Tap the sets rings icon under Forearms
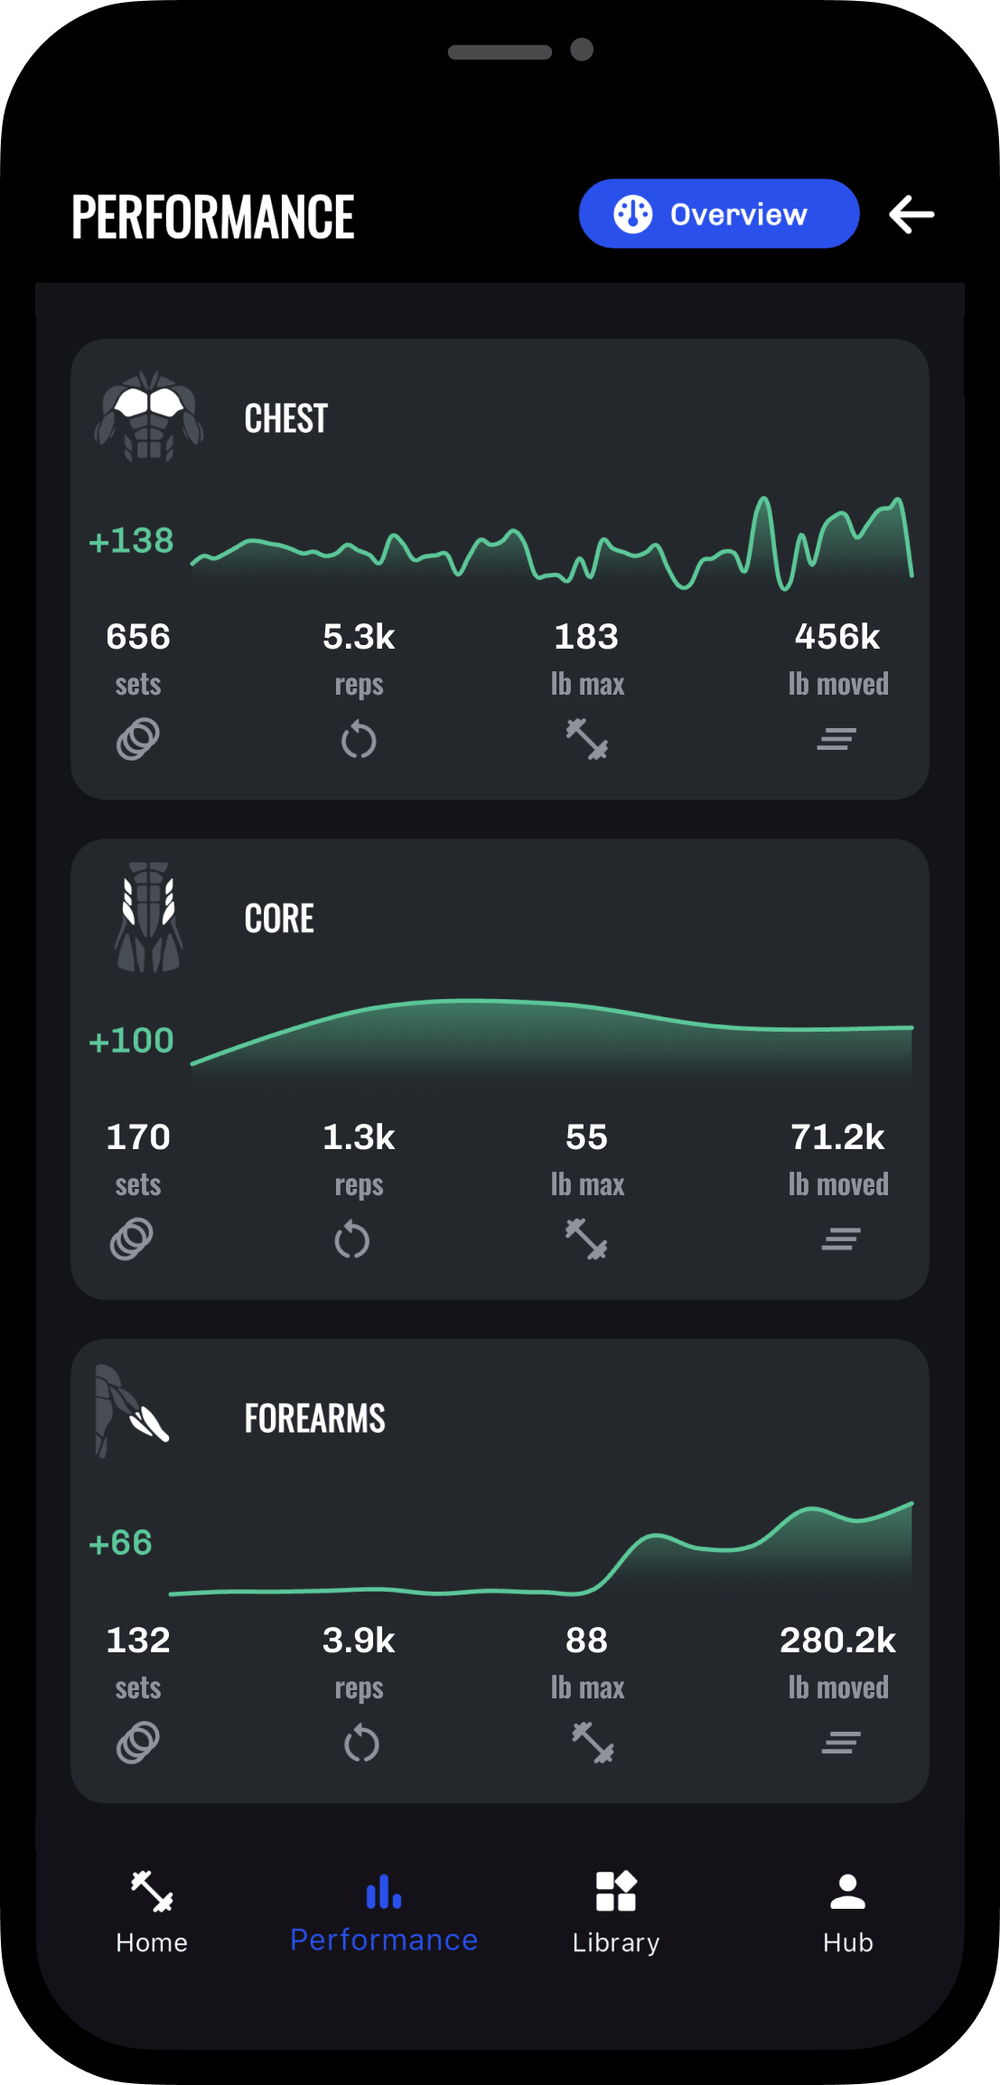 tap(138, 1743)
